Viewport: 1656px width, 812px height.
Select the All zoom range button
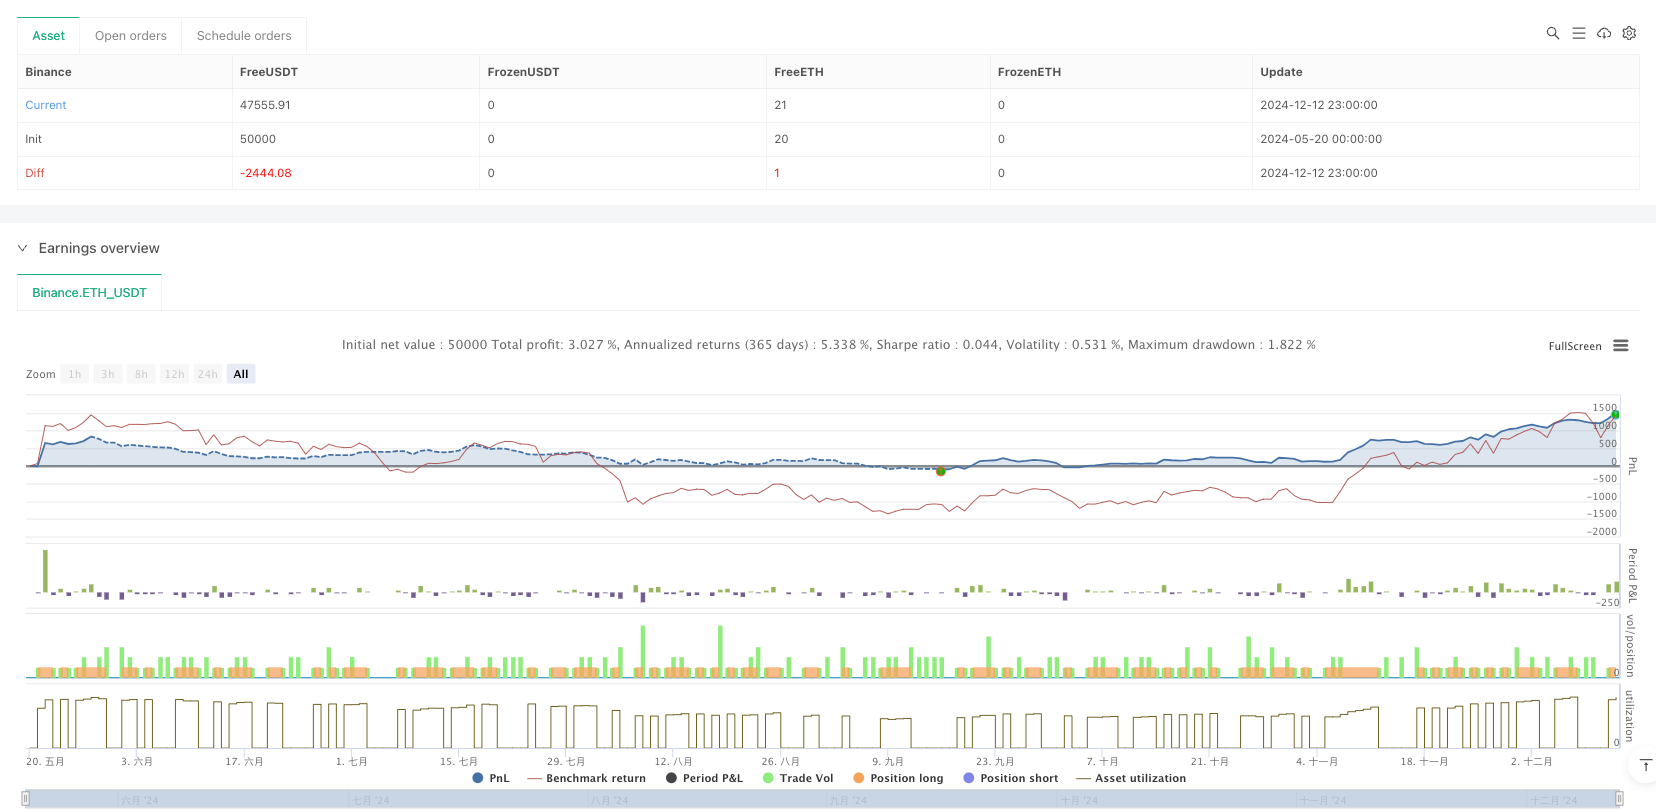click(241, 374)
